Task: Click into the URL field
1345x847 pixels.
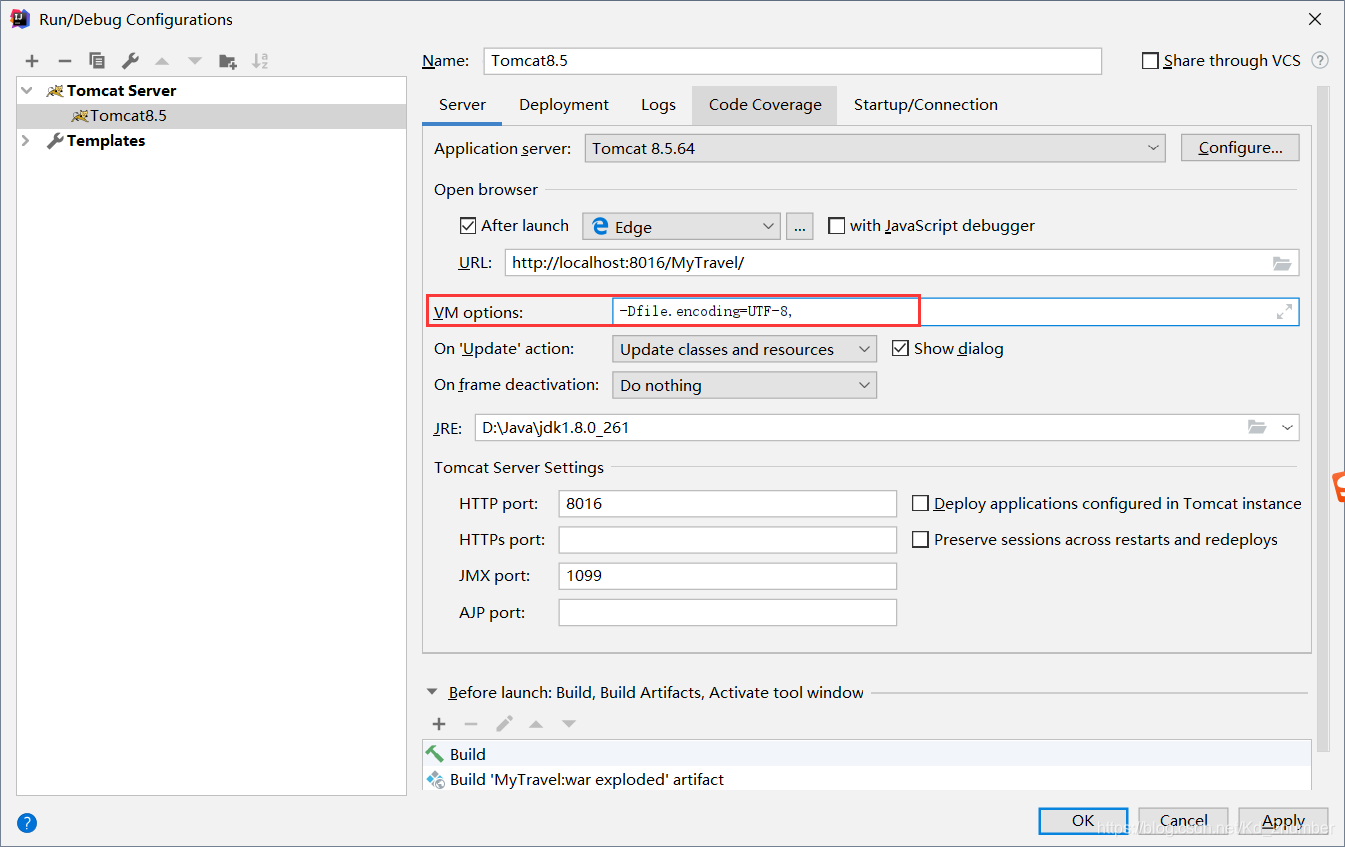Action: click(x=902, y=263)
